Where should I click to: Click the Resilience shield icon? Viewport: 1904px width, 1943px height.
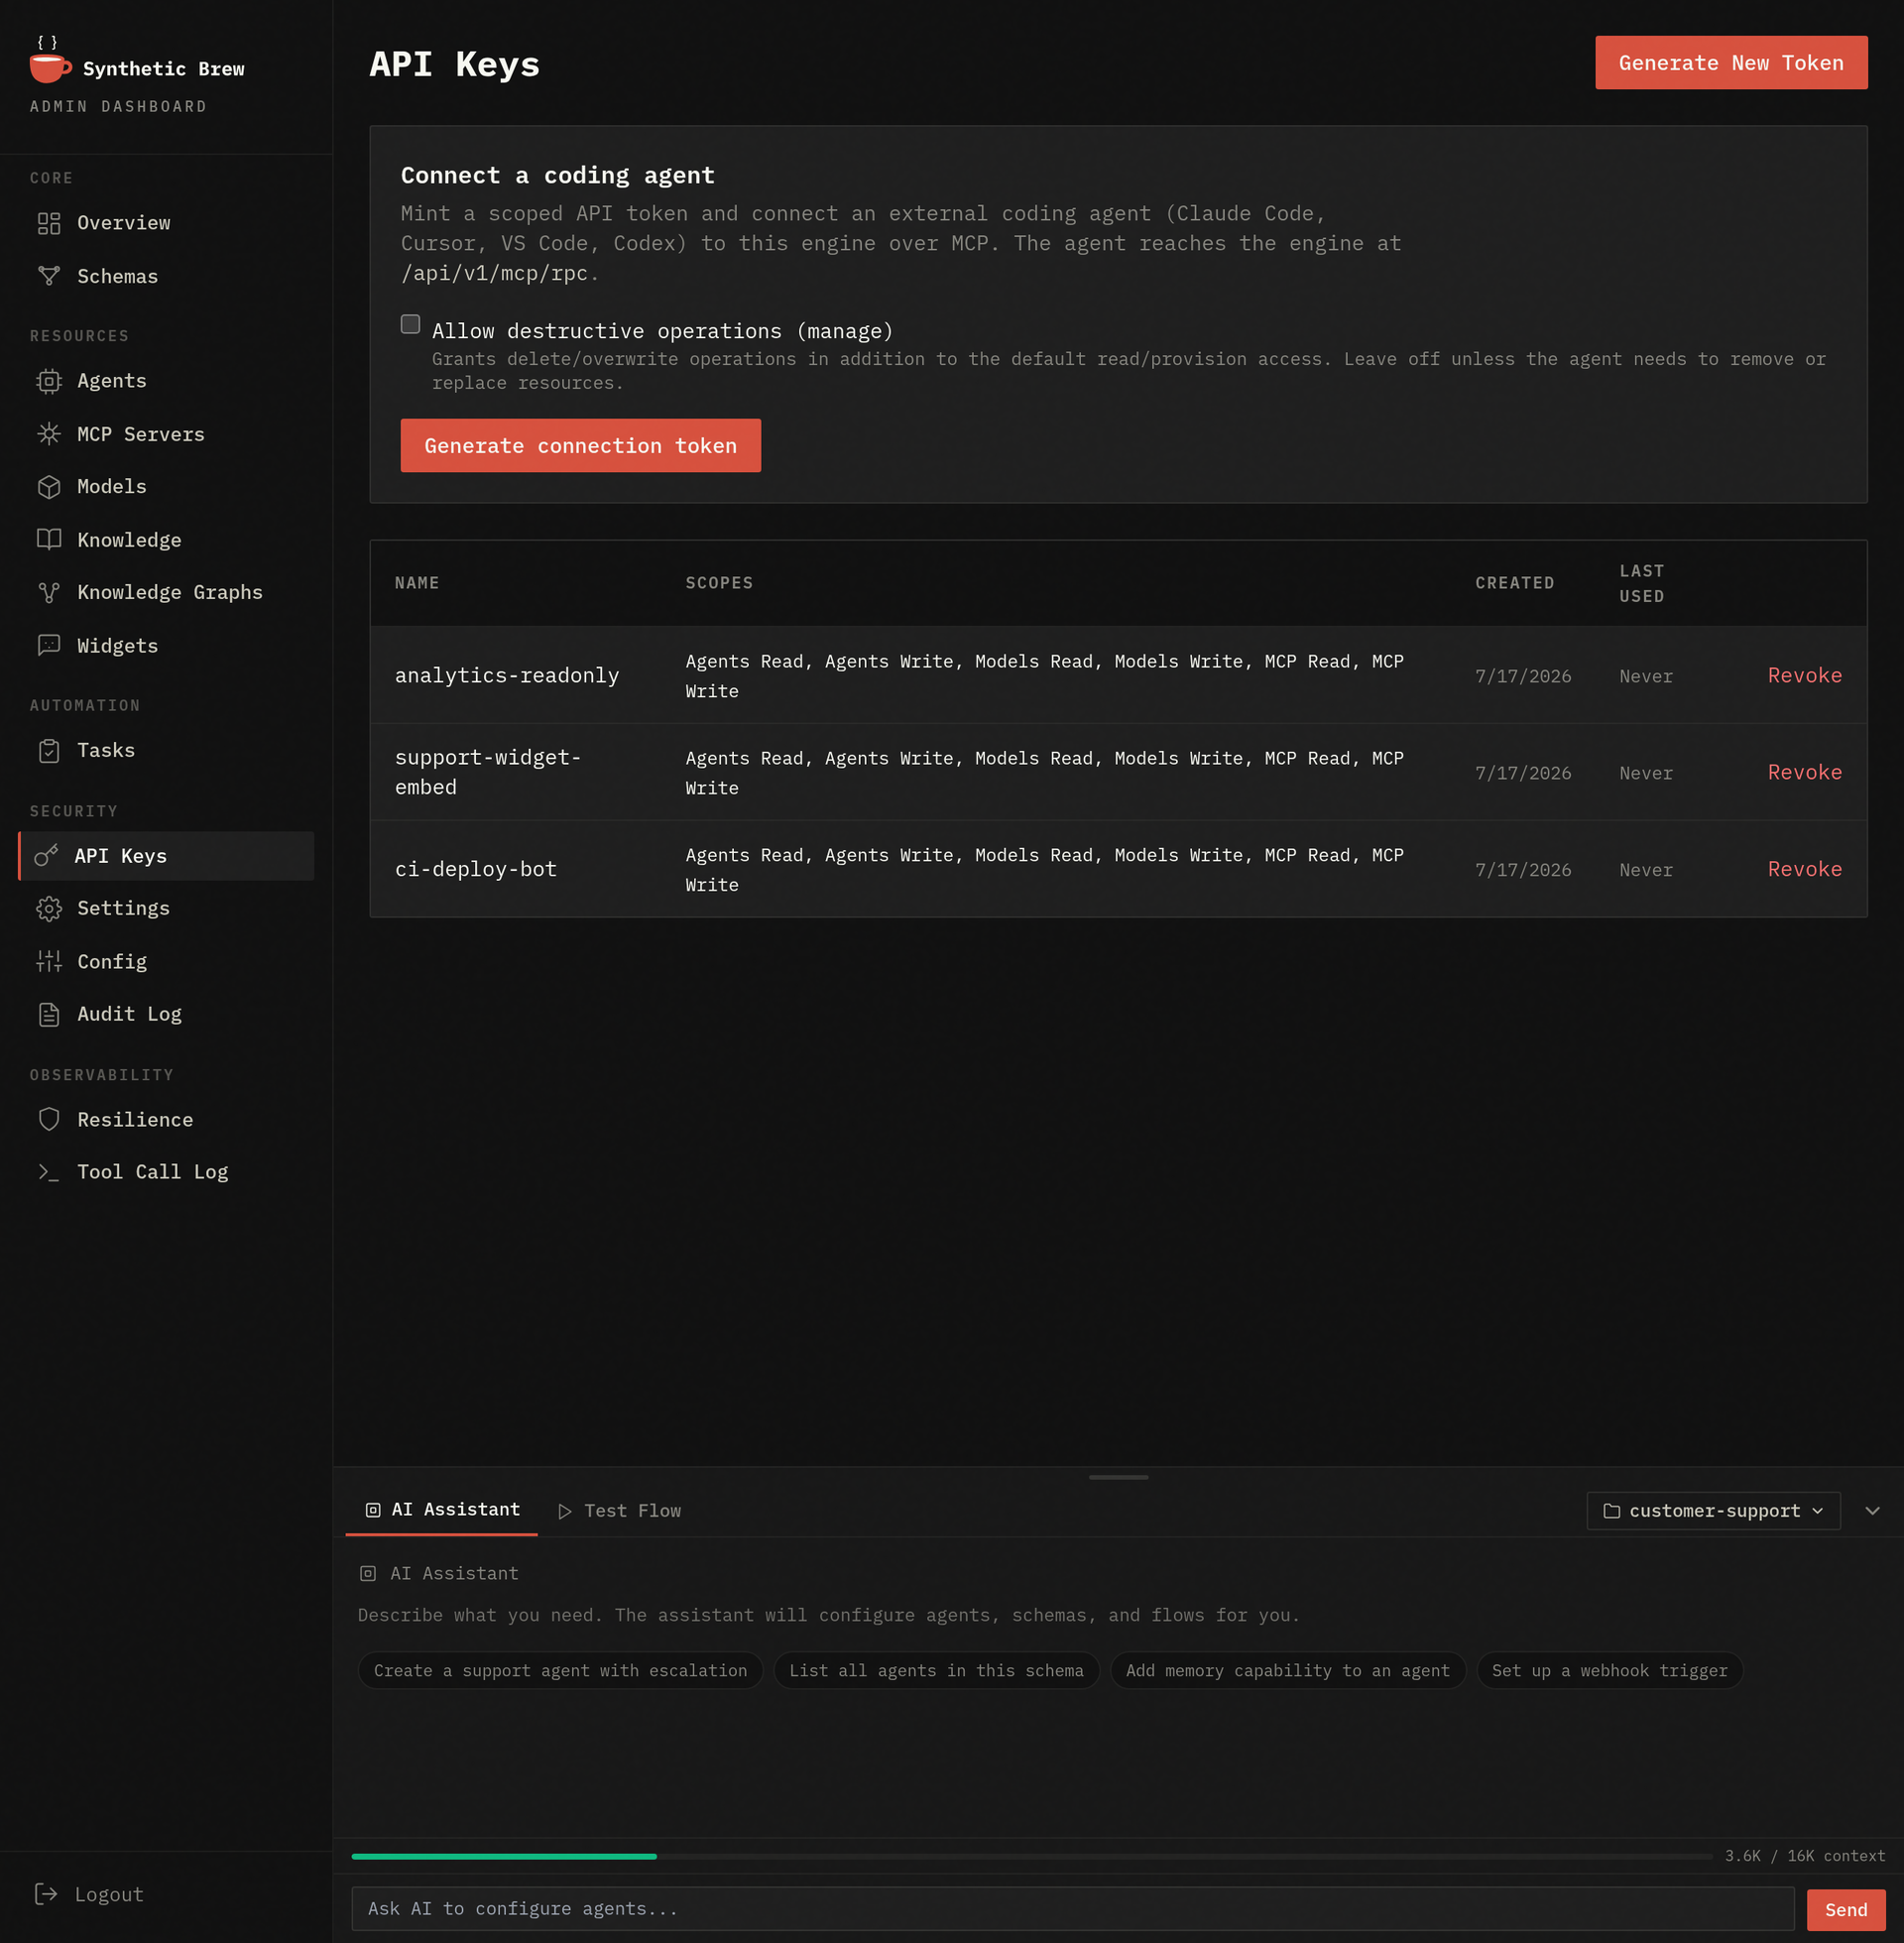click(49, 1120)
